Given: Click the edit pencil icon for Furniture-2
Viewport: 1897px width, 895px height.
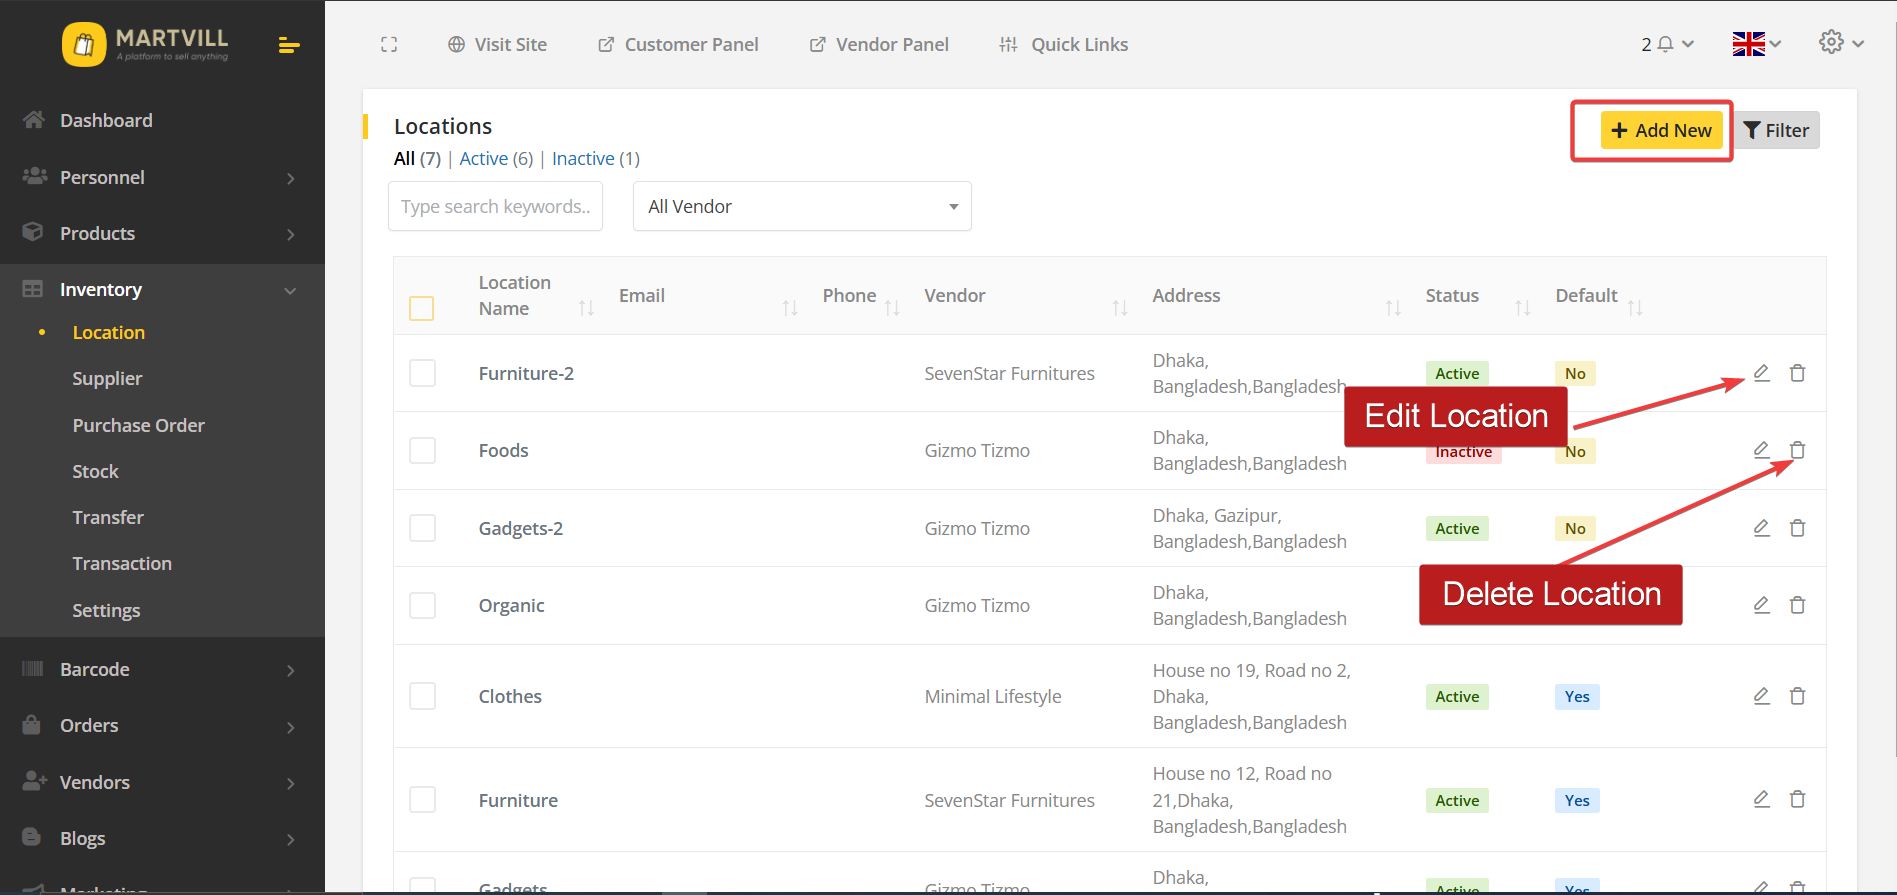Looking at the screenshot, I should click(1761, 373).
